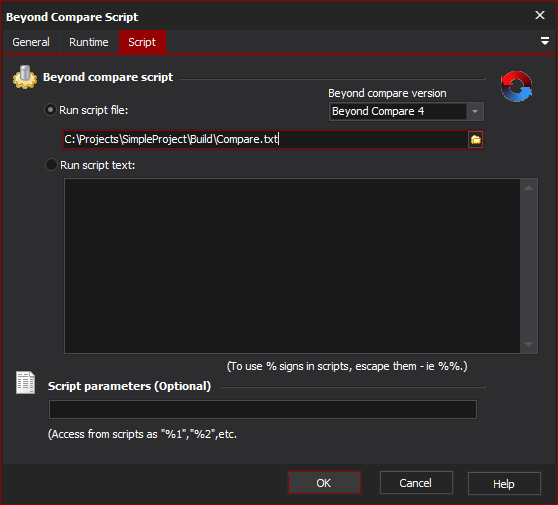This screenshot has height=505, width=558.
Task: Click the '(To use % signs in scripts' hint
Action: [347, 366]
